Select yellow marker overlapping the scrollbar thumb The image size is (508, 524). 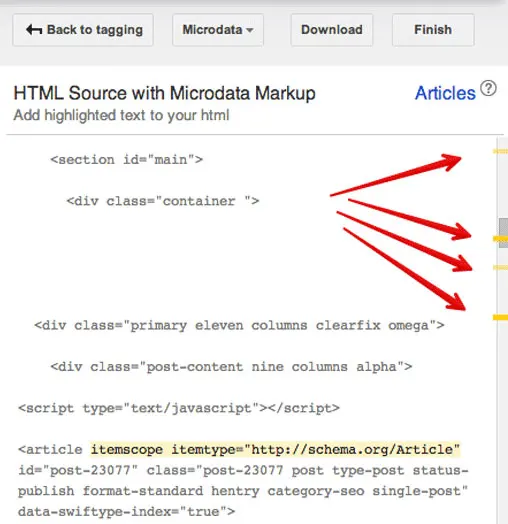point(500,239)
